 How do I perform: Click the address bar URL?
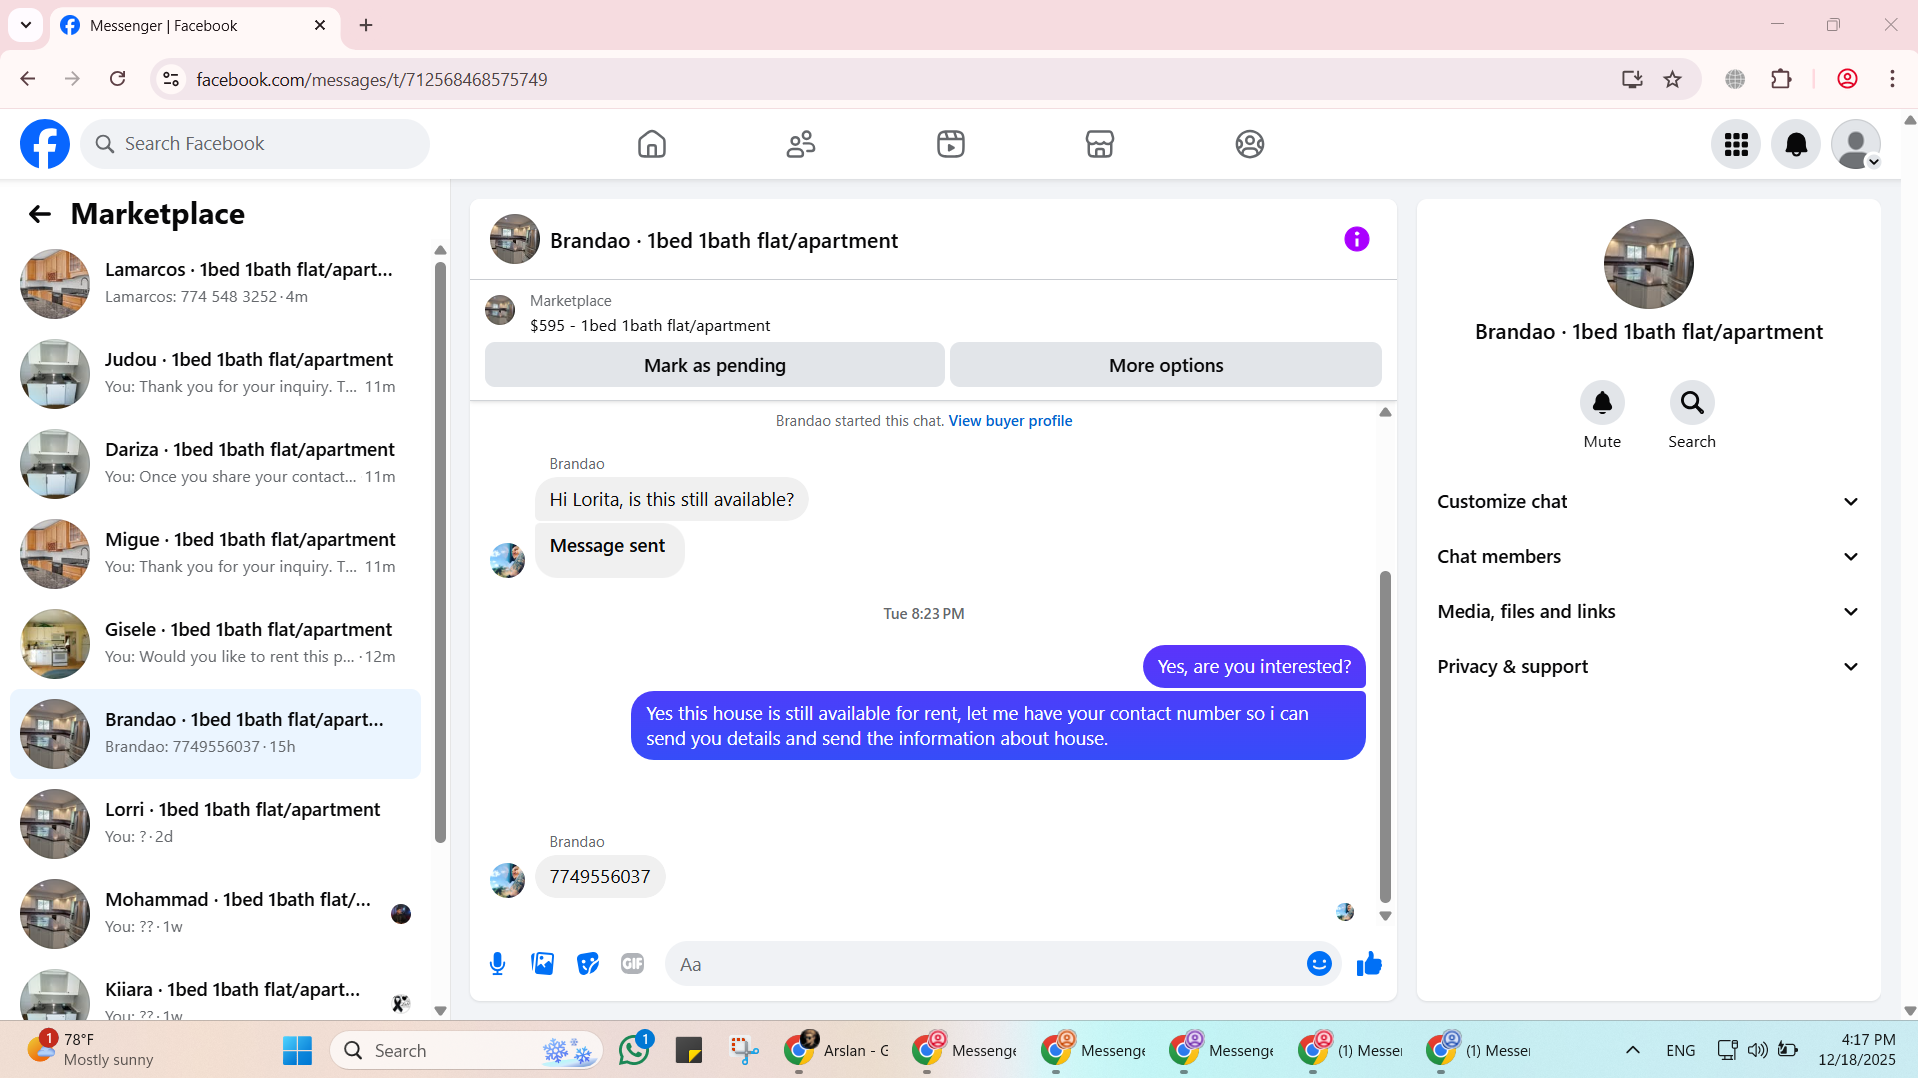point(372,79)
